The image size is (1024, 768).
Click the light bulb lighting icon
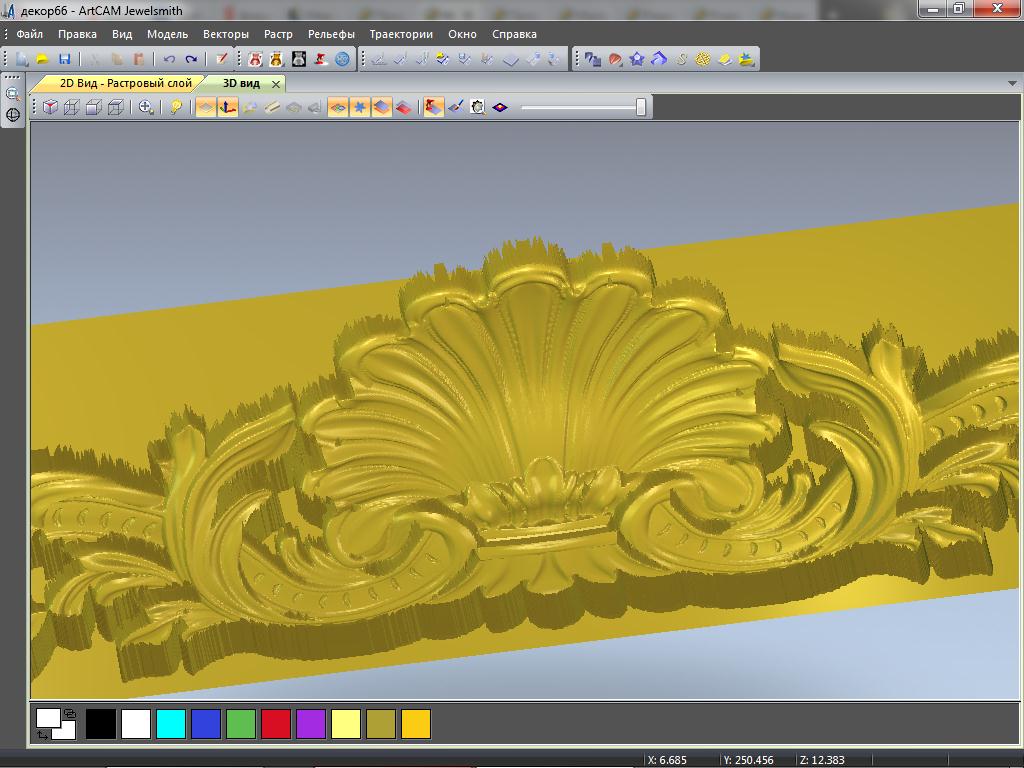pos(176,107)
